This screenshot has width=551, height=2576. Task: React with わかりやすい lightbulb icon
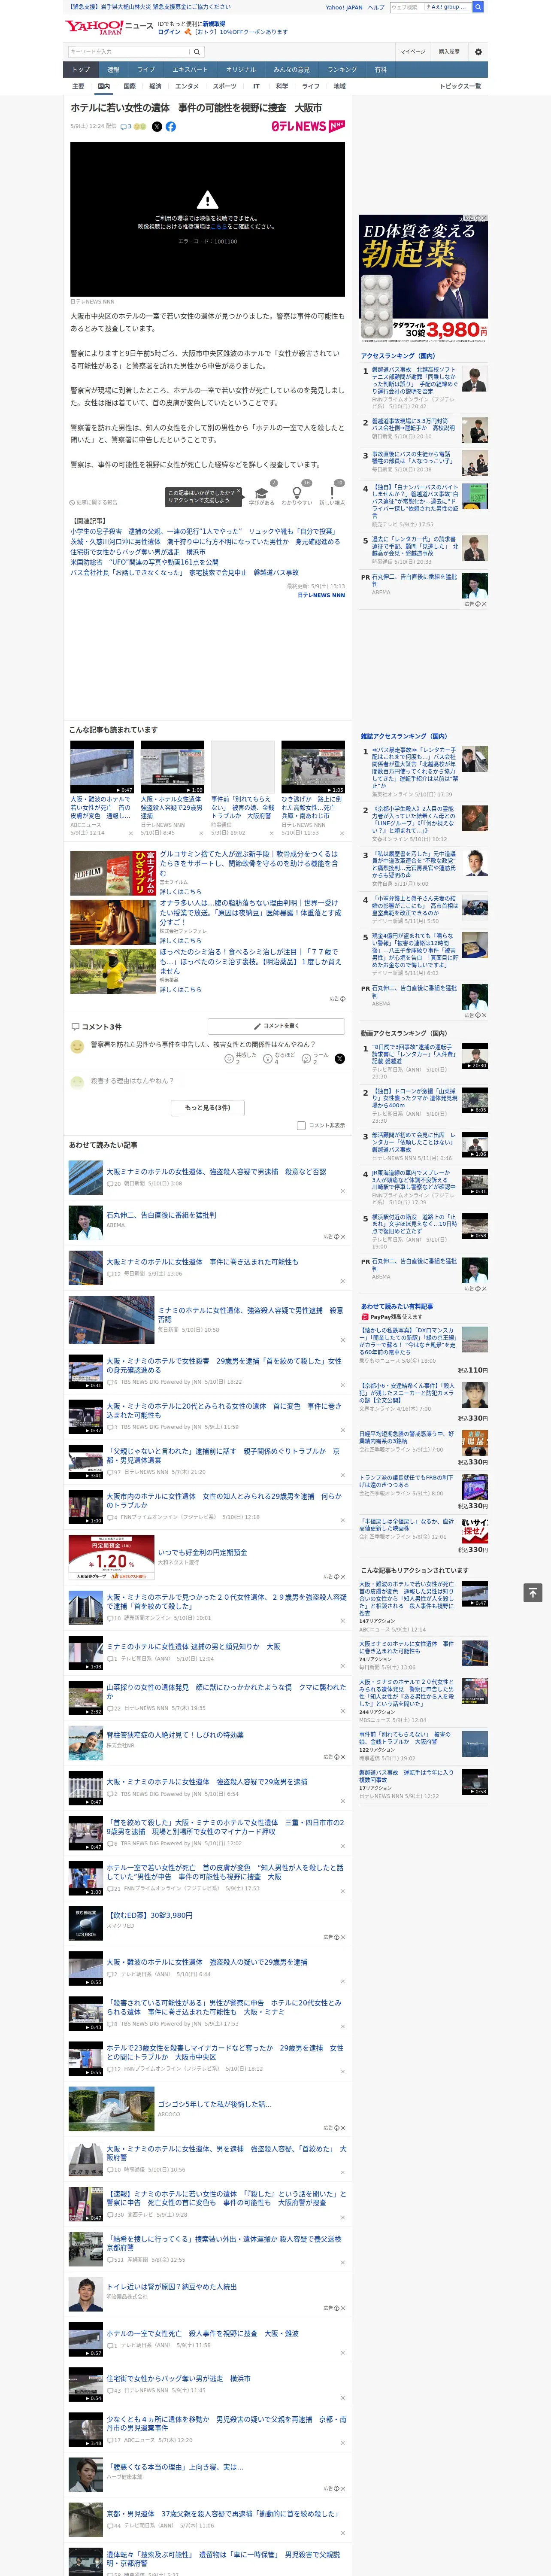296,493
